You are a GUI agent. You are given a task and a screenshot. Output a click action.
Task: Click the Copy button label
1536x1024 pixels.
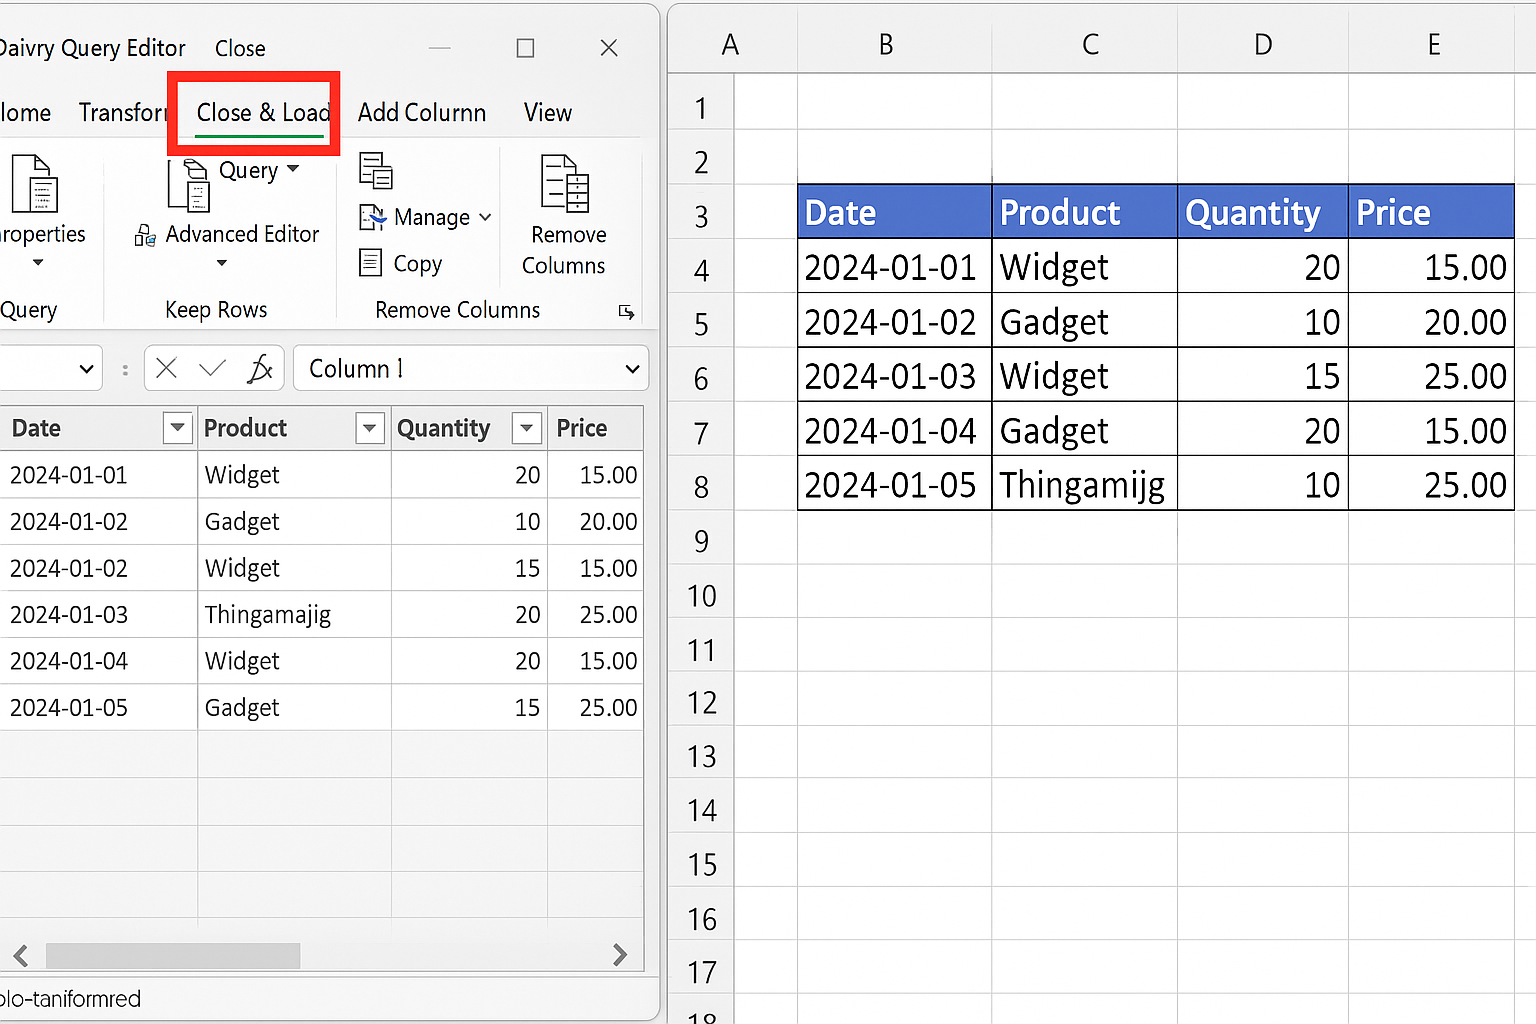click(417, 264)
